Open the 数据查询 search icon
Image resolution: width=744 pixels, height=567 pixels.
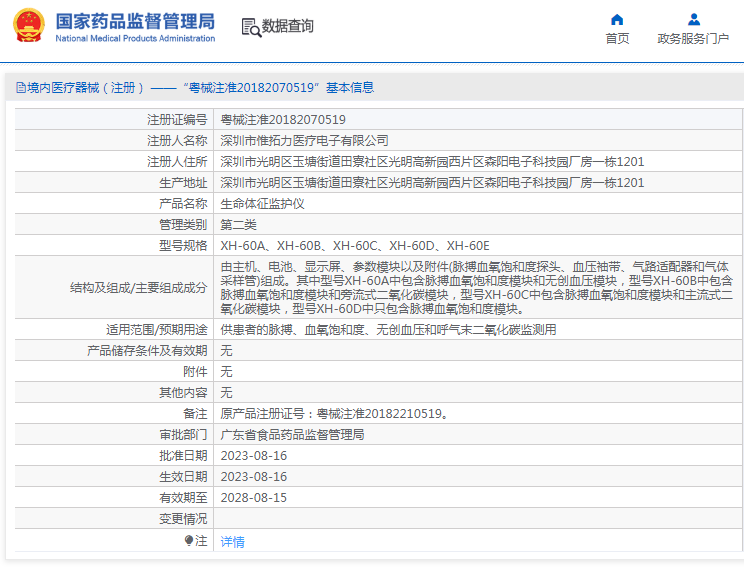coord(251,27)
